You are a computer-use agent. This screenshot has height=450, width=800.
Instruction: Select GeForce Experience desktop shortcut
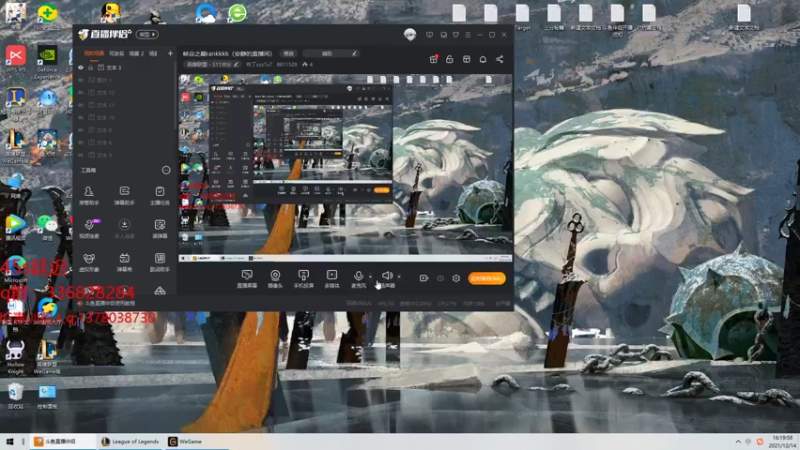pos(47,63)
